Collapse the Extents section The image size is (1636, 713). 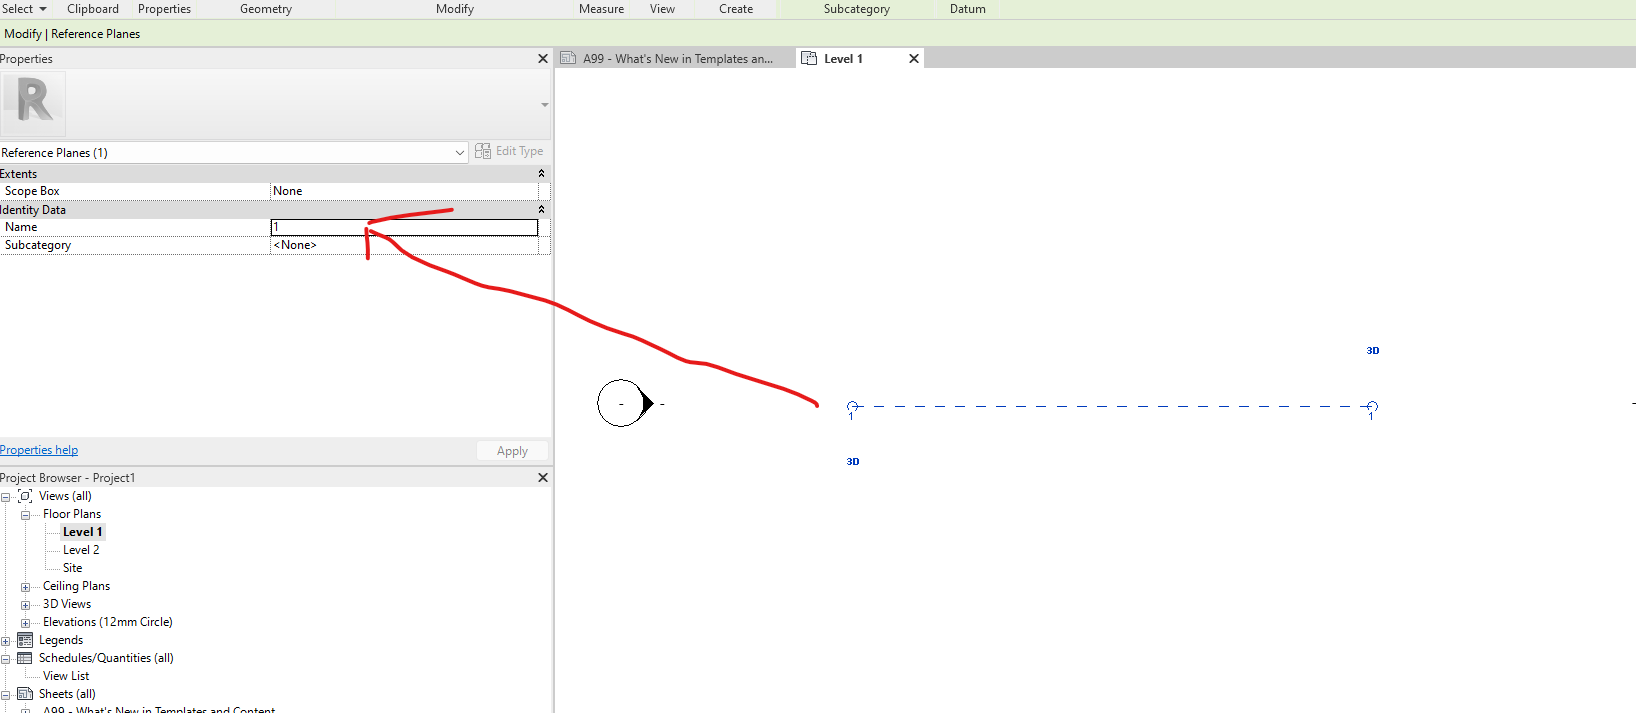pyautogui.click(x=542, y=174)
